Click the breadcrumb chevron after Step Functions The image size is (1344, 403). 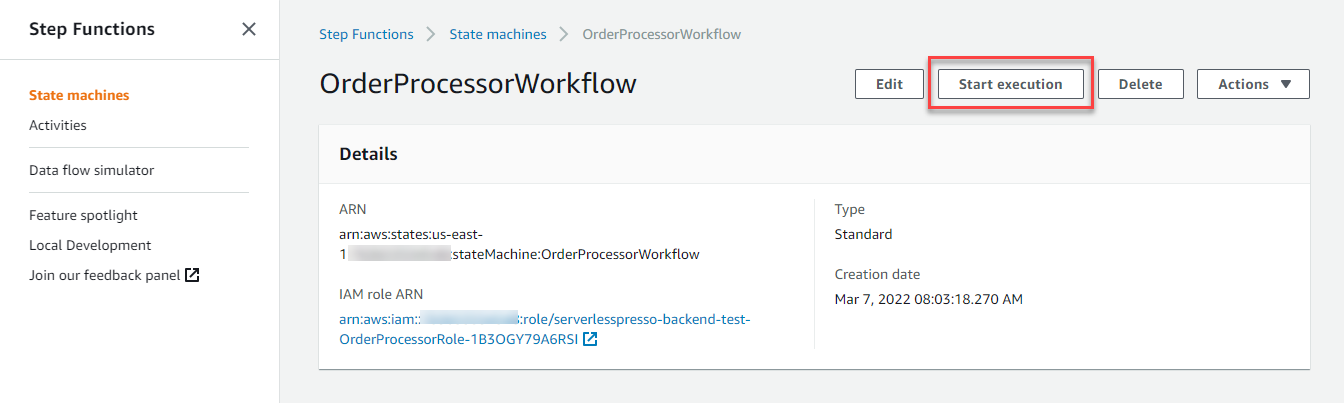pos(431,34)
